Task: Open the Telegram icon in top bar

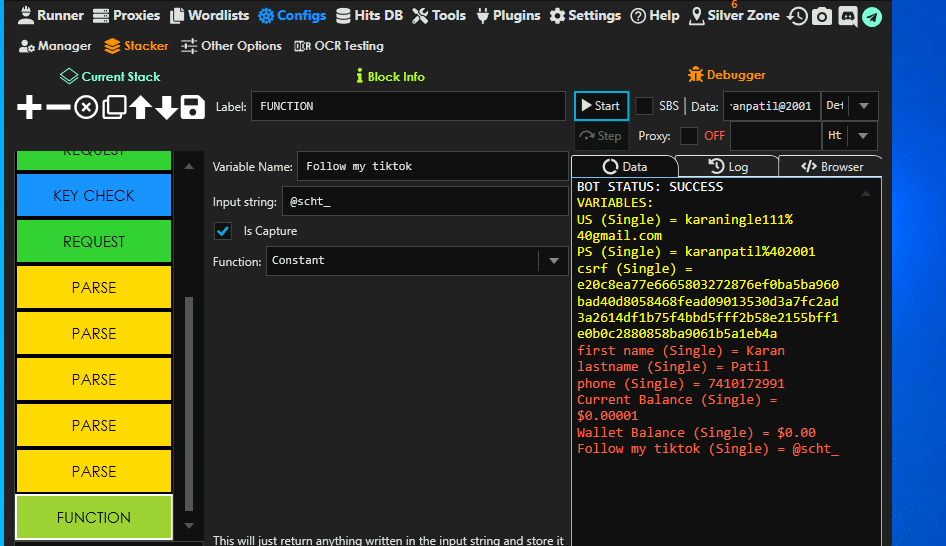Action: point(872,16)
